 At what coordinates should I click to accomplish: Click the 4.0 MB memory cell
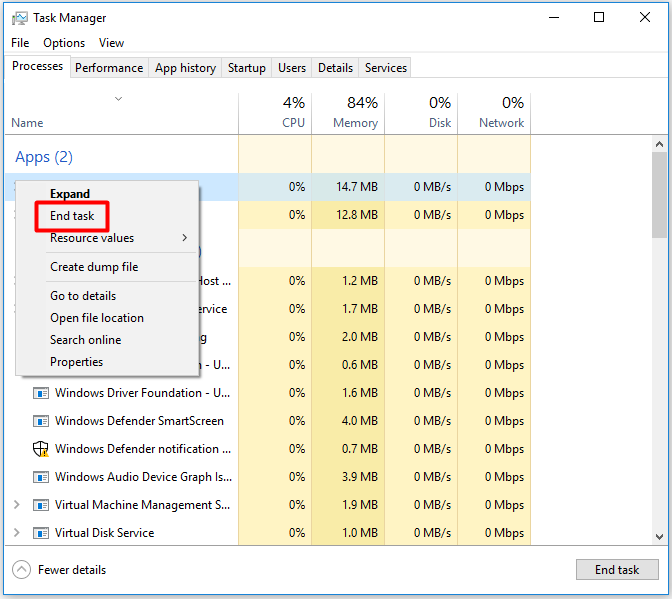click(348, 421)
